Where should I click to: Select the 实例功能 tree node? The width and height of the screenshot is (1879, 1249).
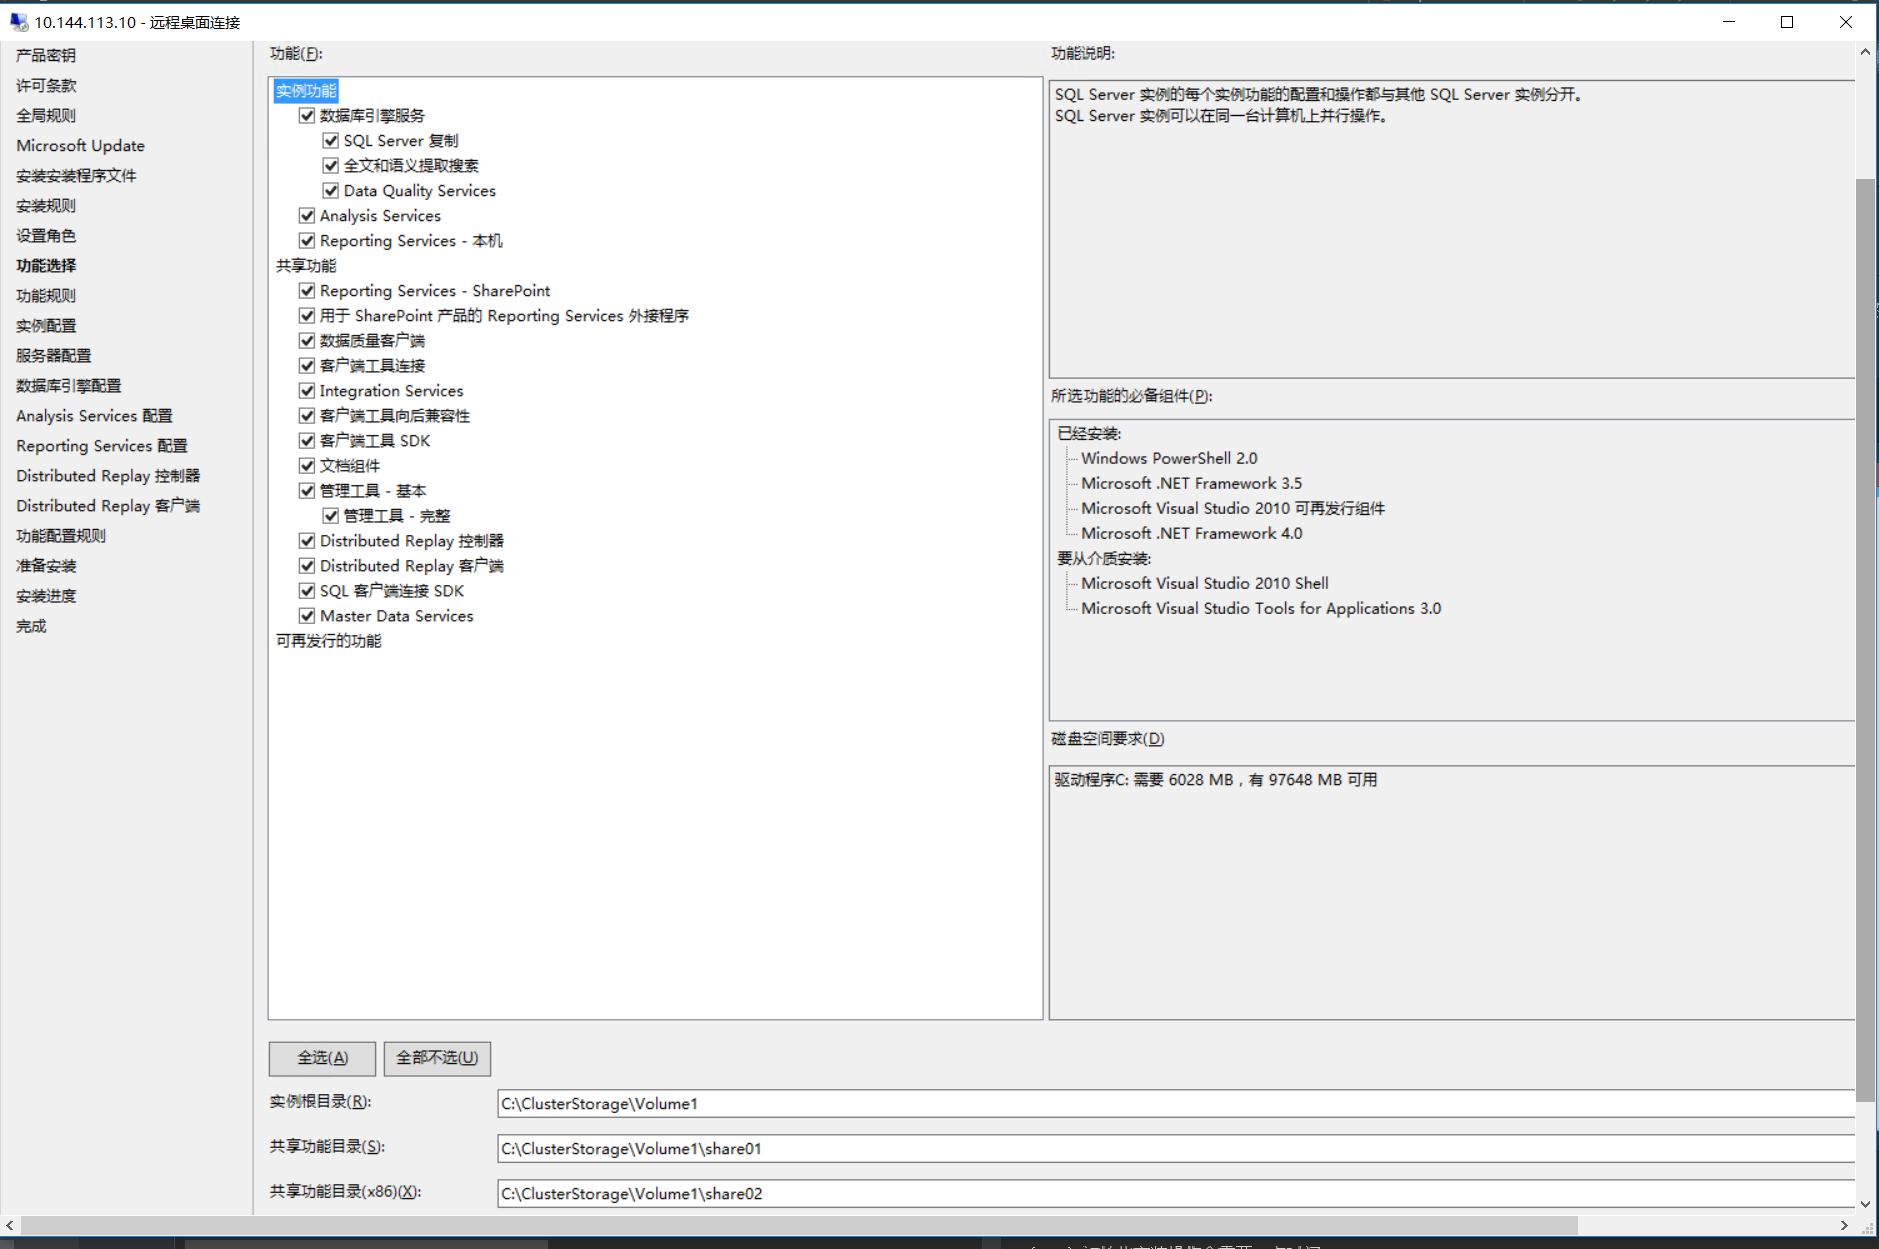pyautogui.click(x=306, y=91)
